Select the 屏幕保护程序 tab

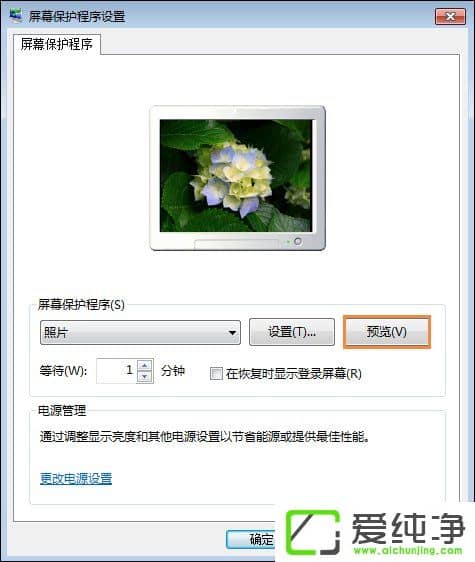click(57, 44)
